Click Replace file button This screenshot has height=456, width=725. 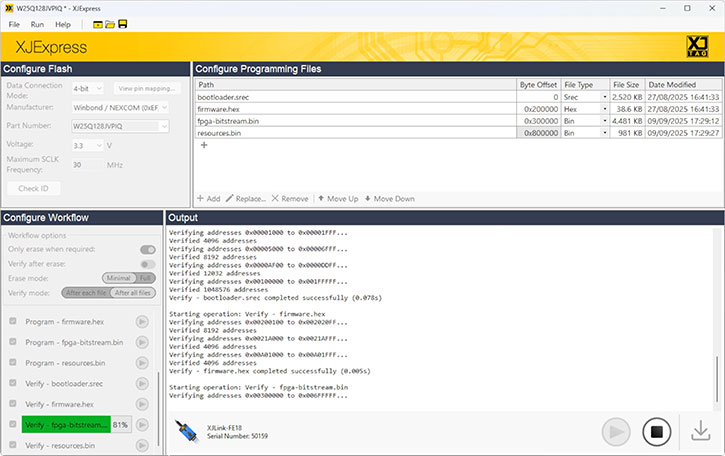pyautogui.click(x=246, y=199)
